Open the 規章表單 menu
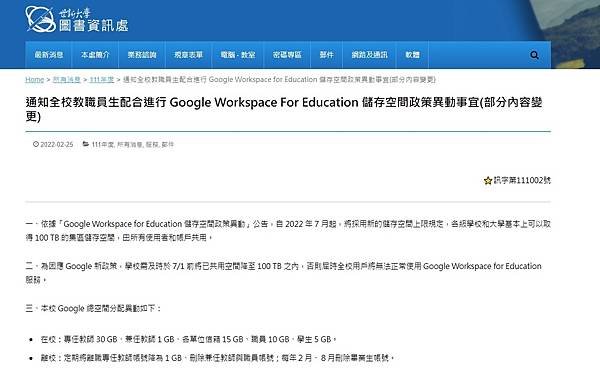600x378 pixels. point(188,55)
